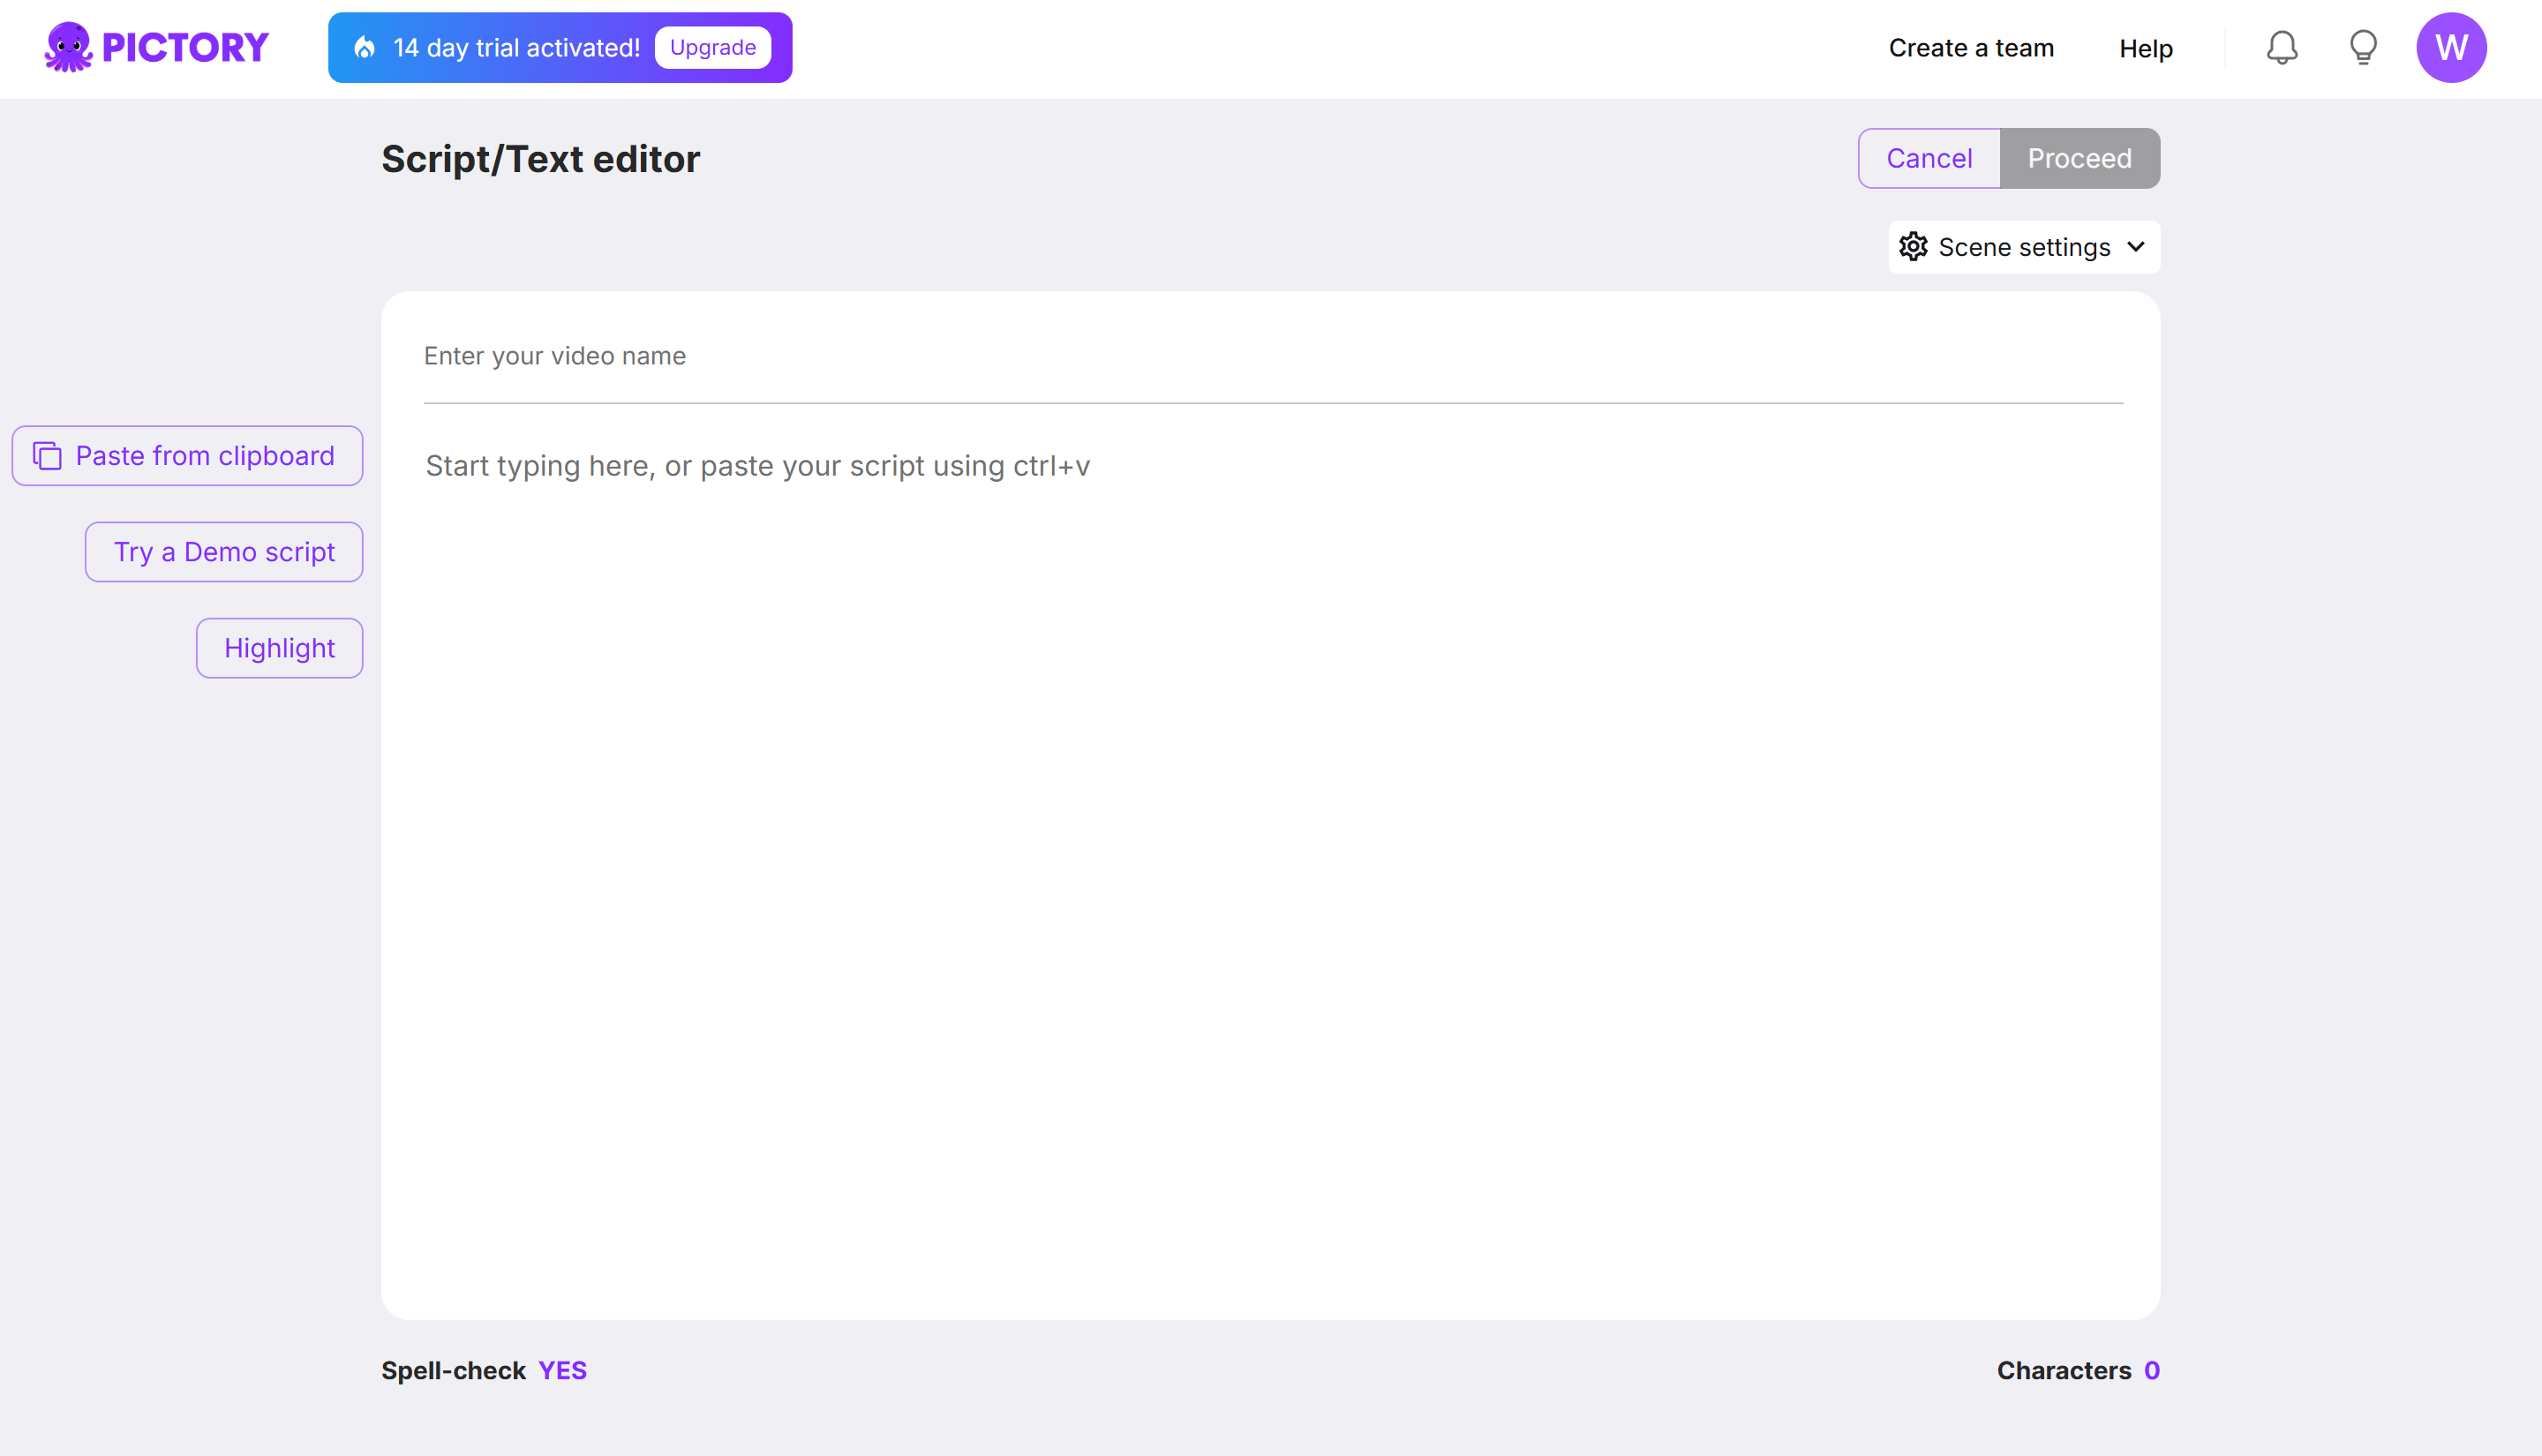Click the lightbulb ideas icon
Screen dimensions: 2542x1456
[x=2363, y=47]
